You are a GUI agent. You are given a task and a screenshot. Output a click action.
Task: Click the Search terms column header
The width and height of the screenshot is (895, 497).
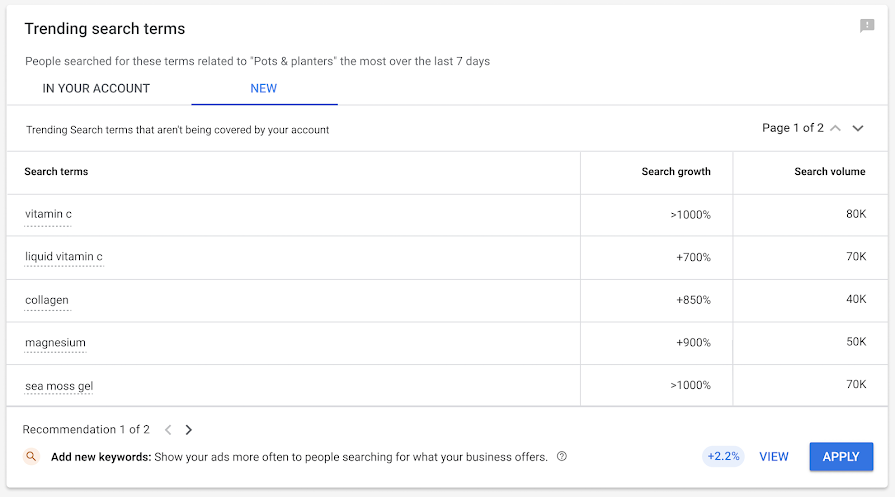56,172
